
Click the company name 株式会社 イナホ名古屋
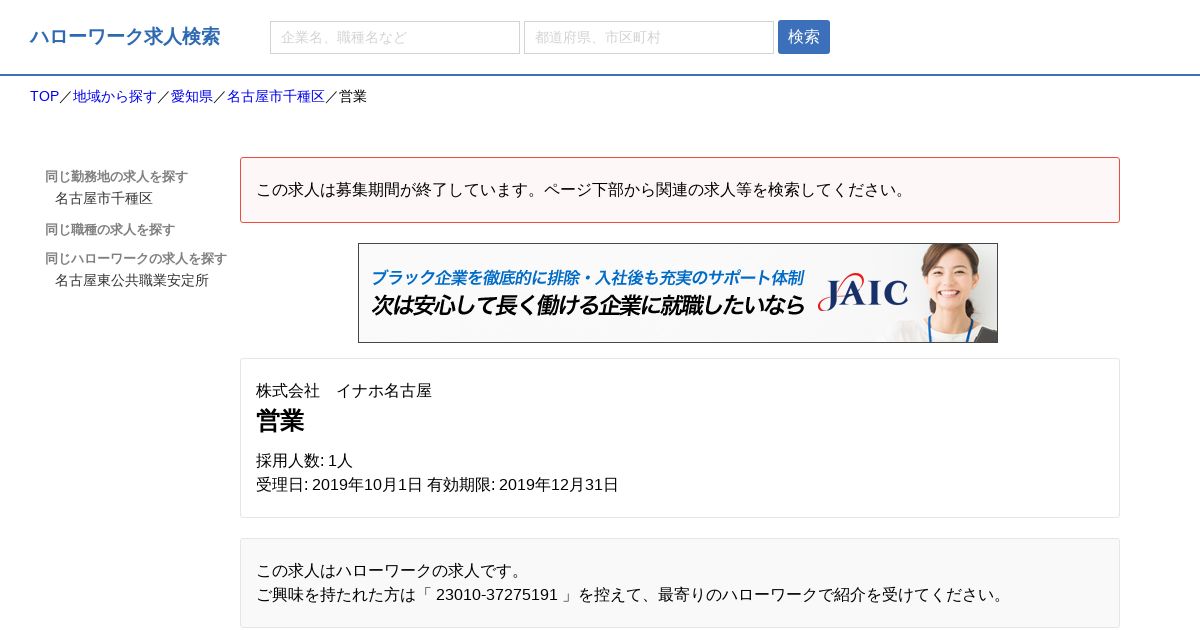pos(344,390)
